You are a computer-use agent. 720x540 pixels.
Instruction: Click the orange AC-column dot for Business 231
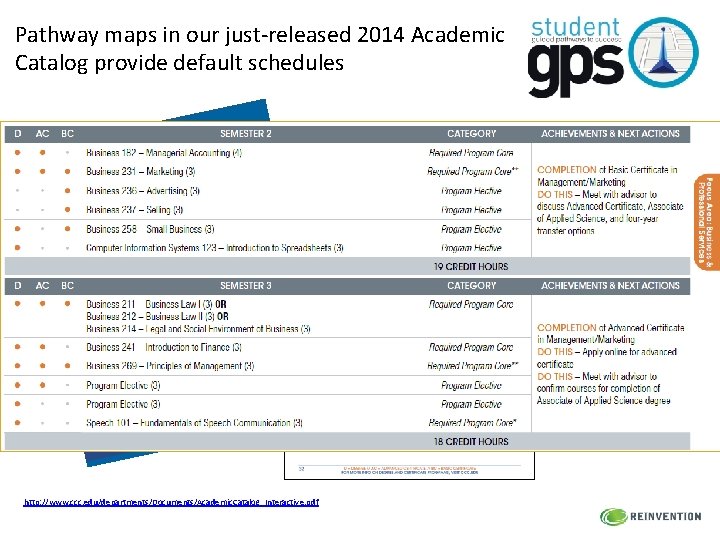(42, 171)
